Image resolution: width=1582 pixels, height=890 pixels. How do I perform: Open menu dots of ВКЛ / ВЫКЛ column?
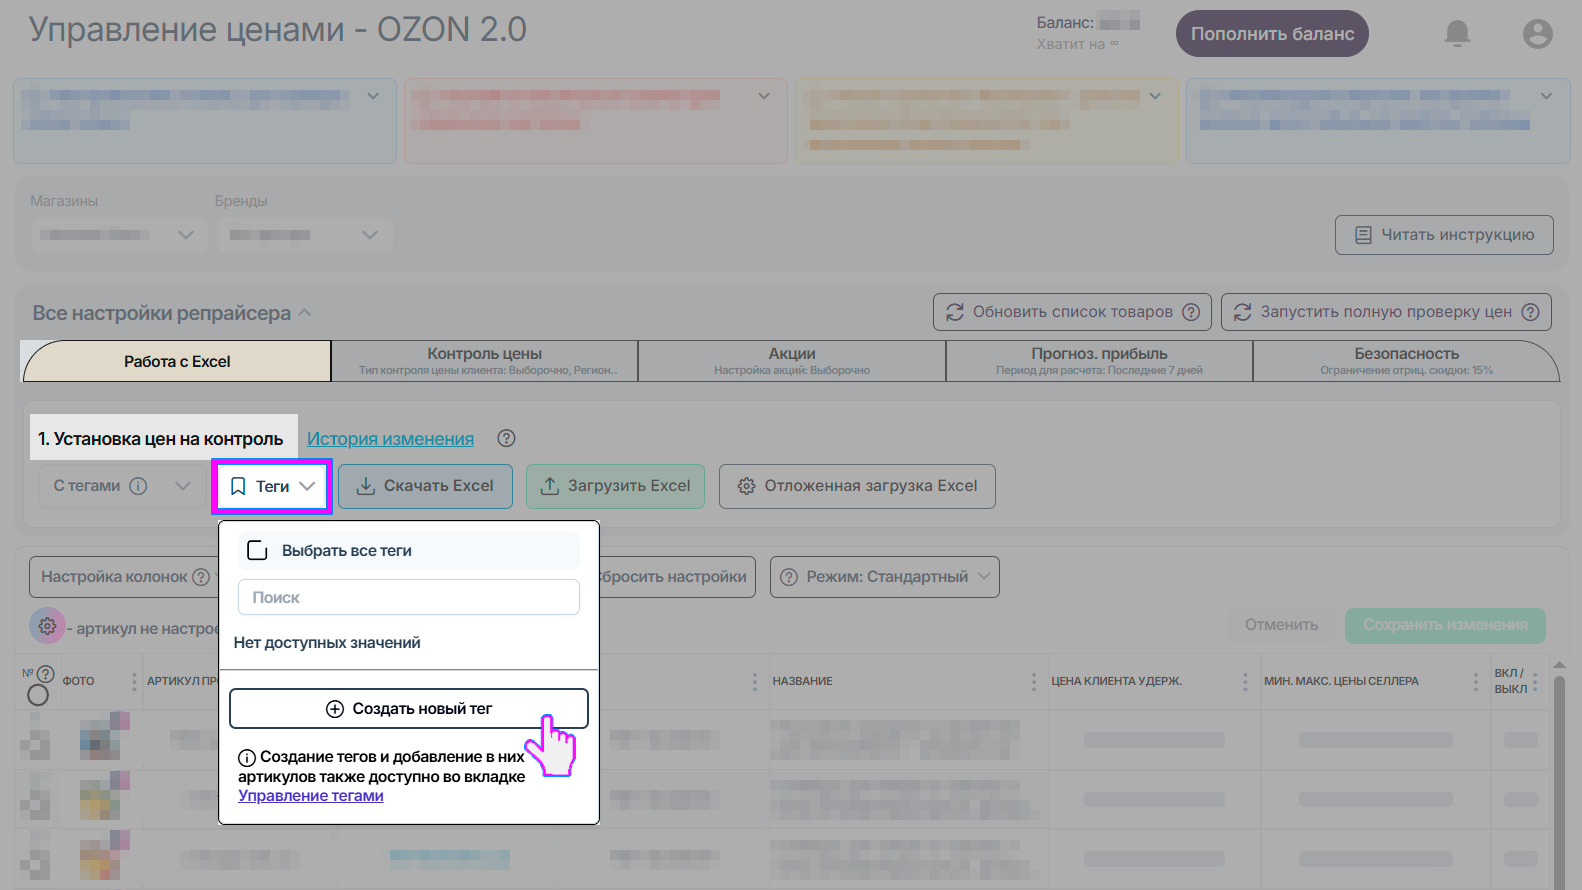pyautogui.click(x=1535, y=684)
